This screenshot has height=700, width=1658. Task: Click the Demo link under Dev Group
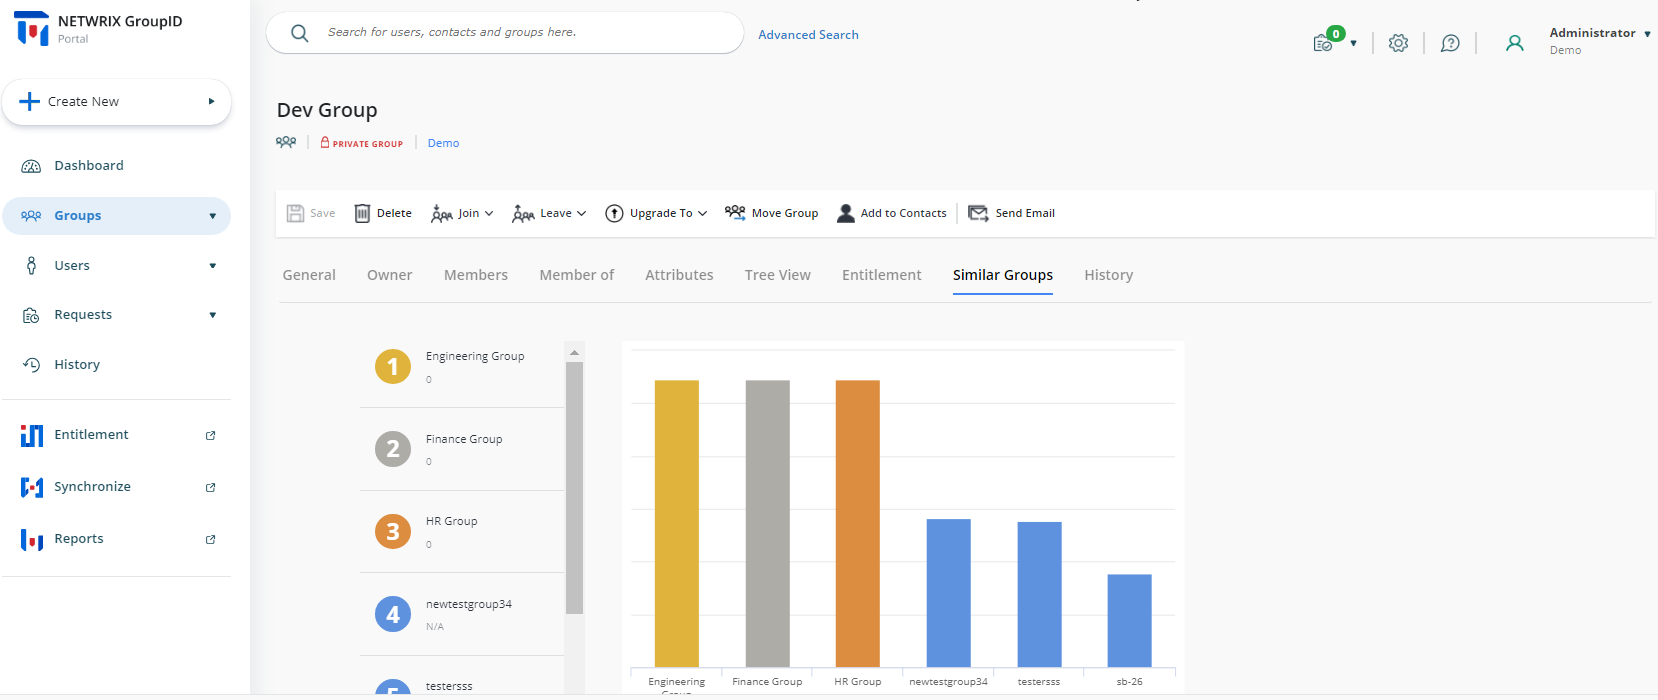[443, 143]
